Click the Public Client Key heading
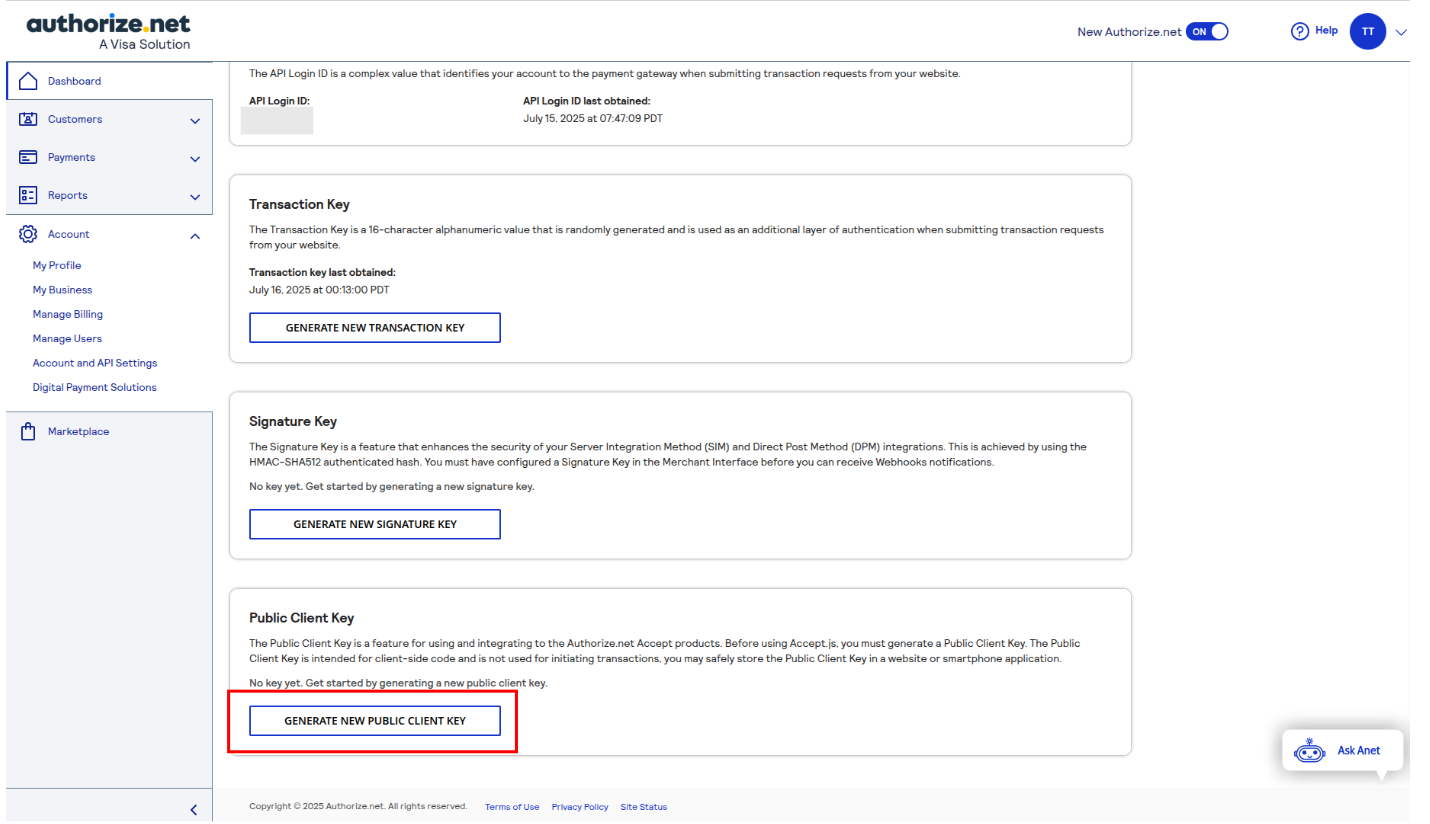Viewport: 1430px width, 824px height. point(302,618)
